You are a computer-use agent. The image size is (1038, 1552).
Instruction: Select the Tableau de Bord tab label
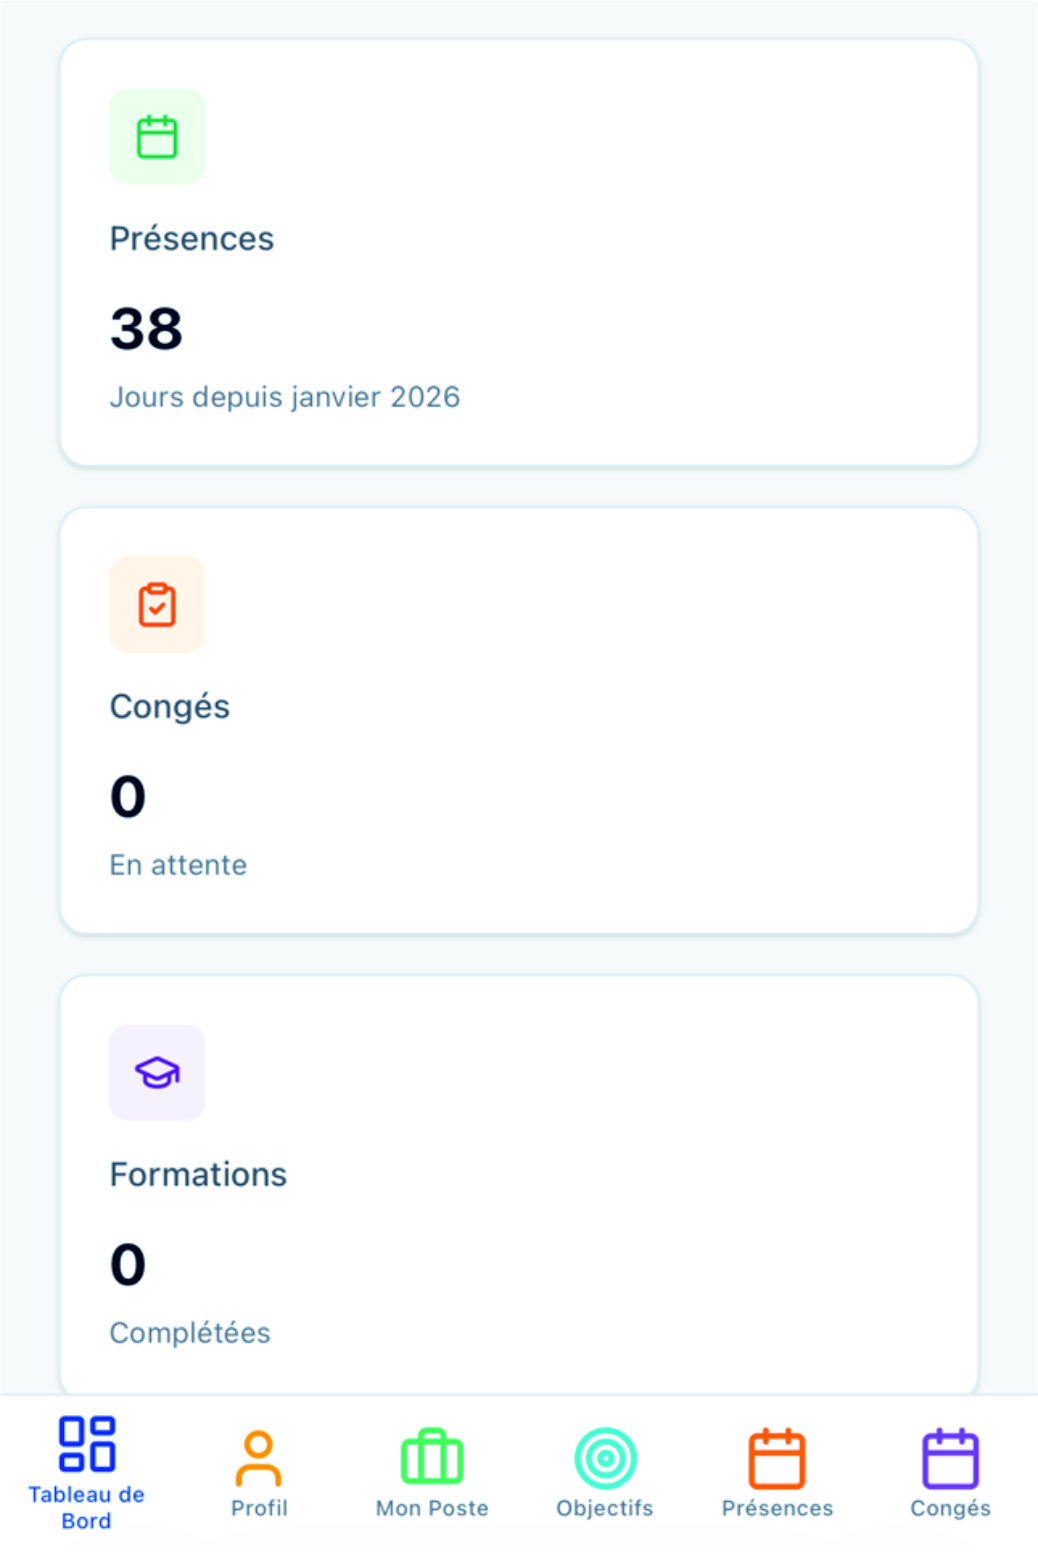click(87, 1508)
